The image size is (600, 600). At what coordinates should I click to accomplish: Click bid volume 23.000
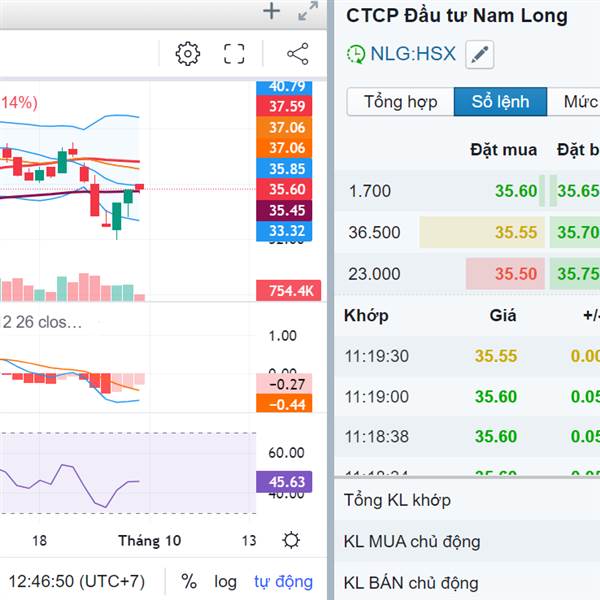pyautogui.click(x=374, y=274)
